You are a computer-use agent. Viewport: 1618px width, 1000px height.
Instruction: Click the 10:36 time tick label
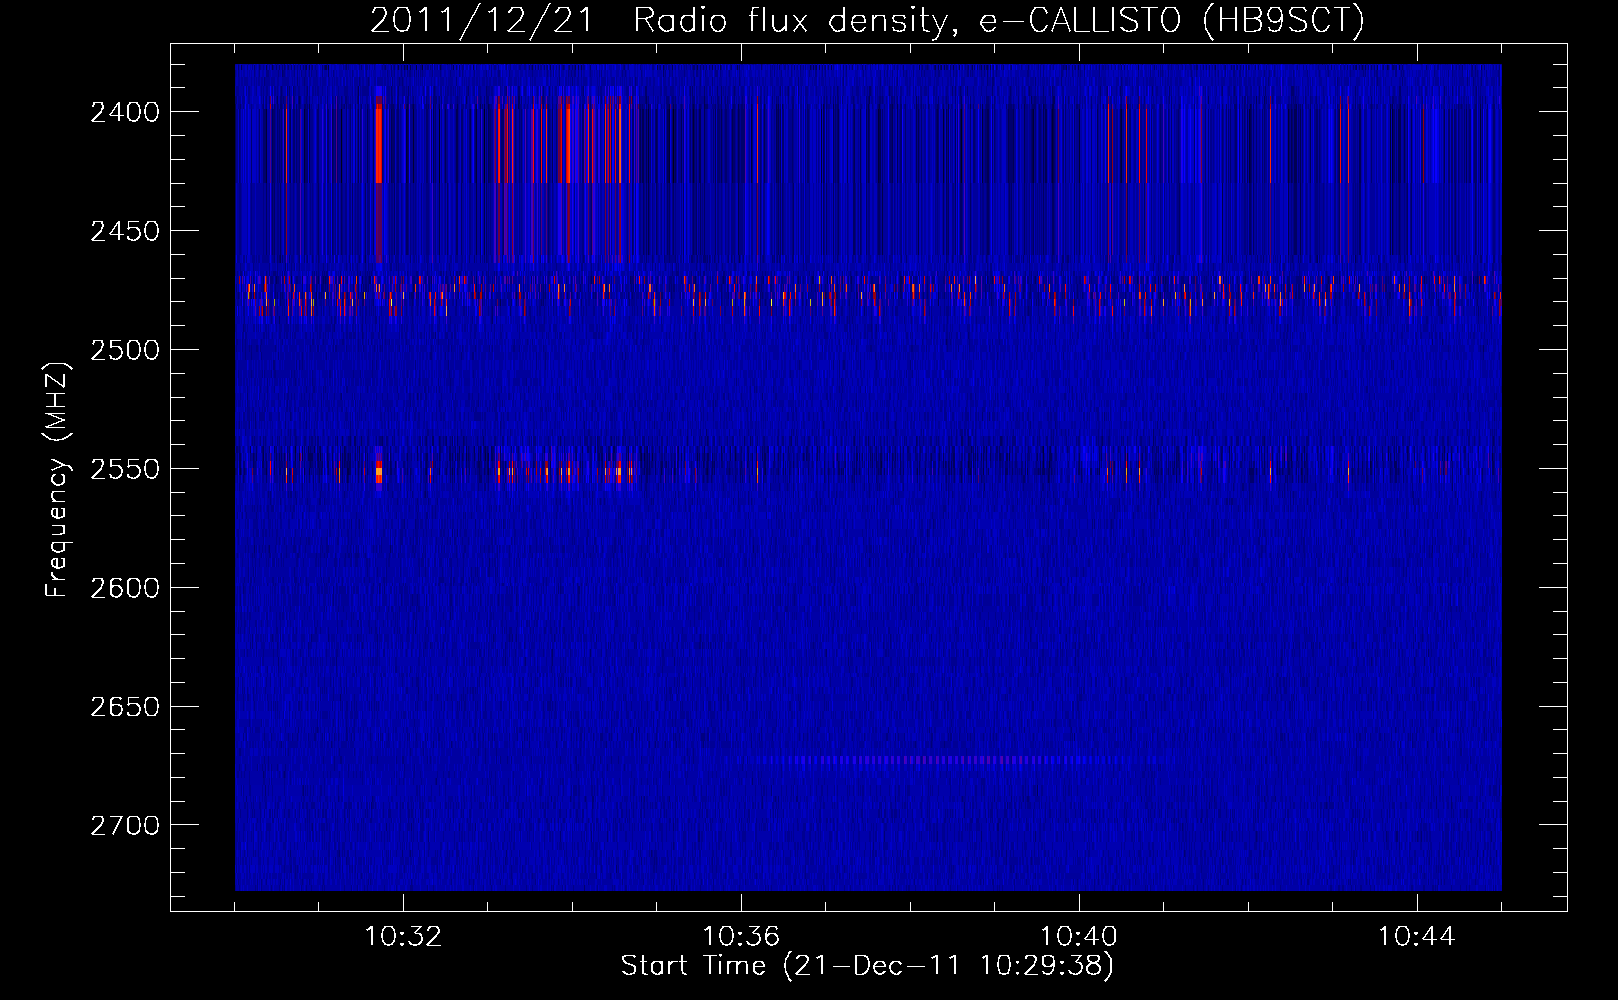tap(741, 937)
